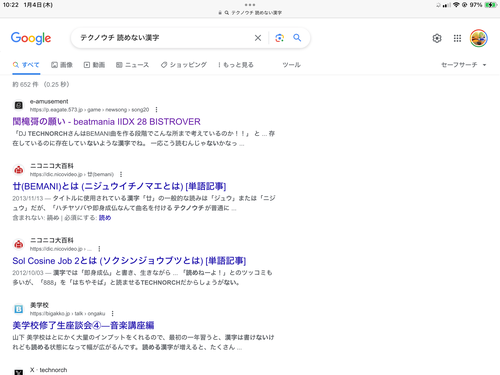
Task: Open more options for 廿(BEMANI) result
Action: (x=121, y=174)
